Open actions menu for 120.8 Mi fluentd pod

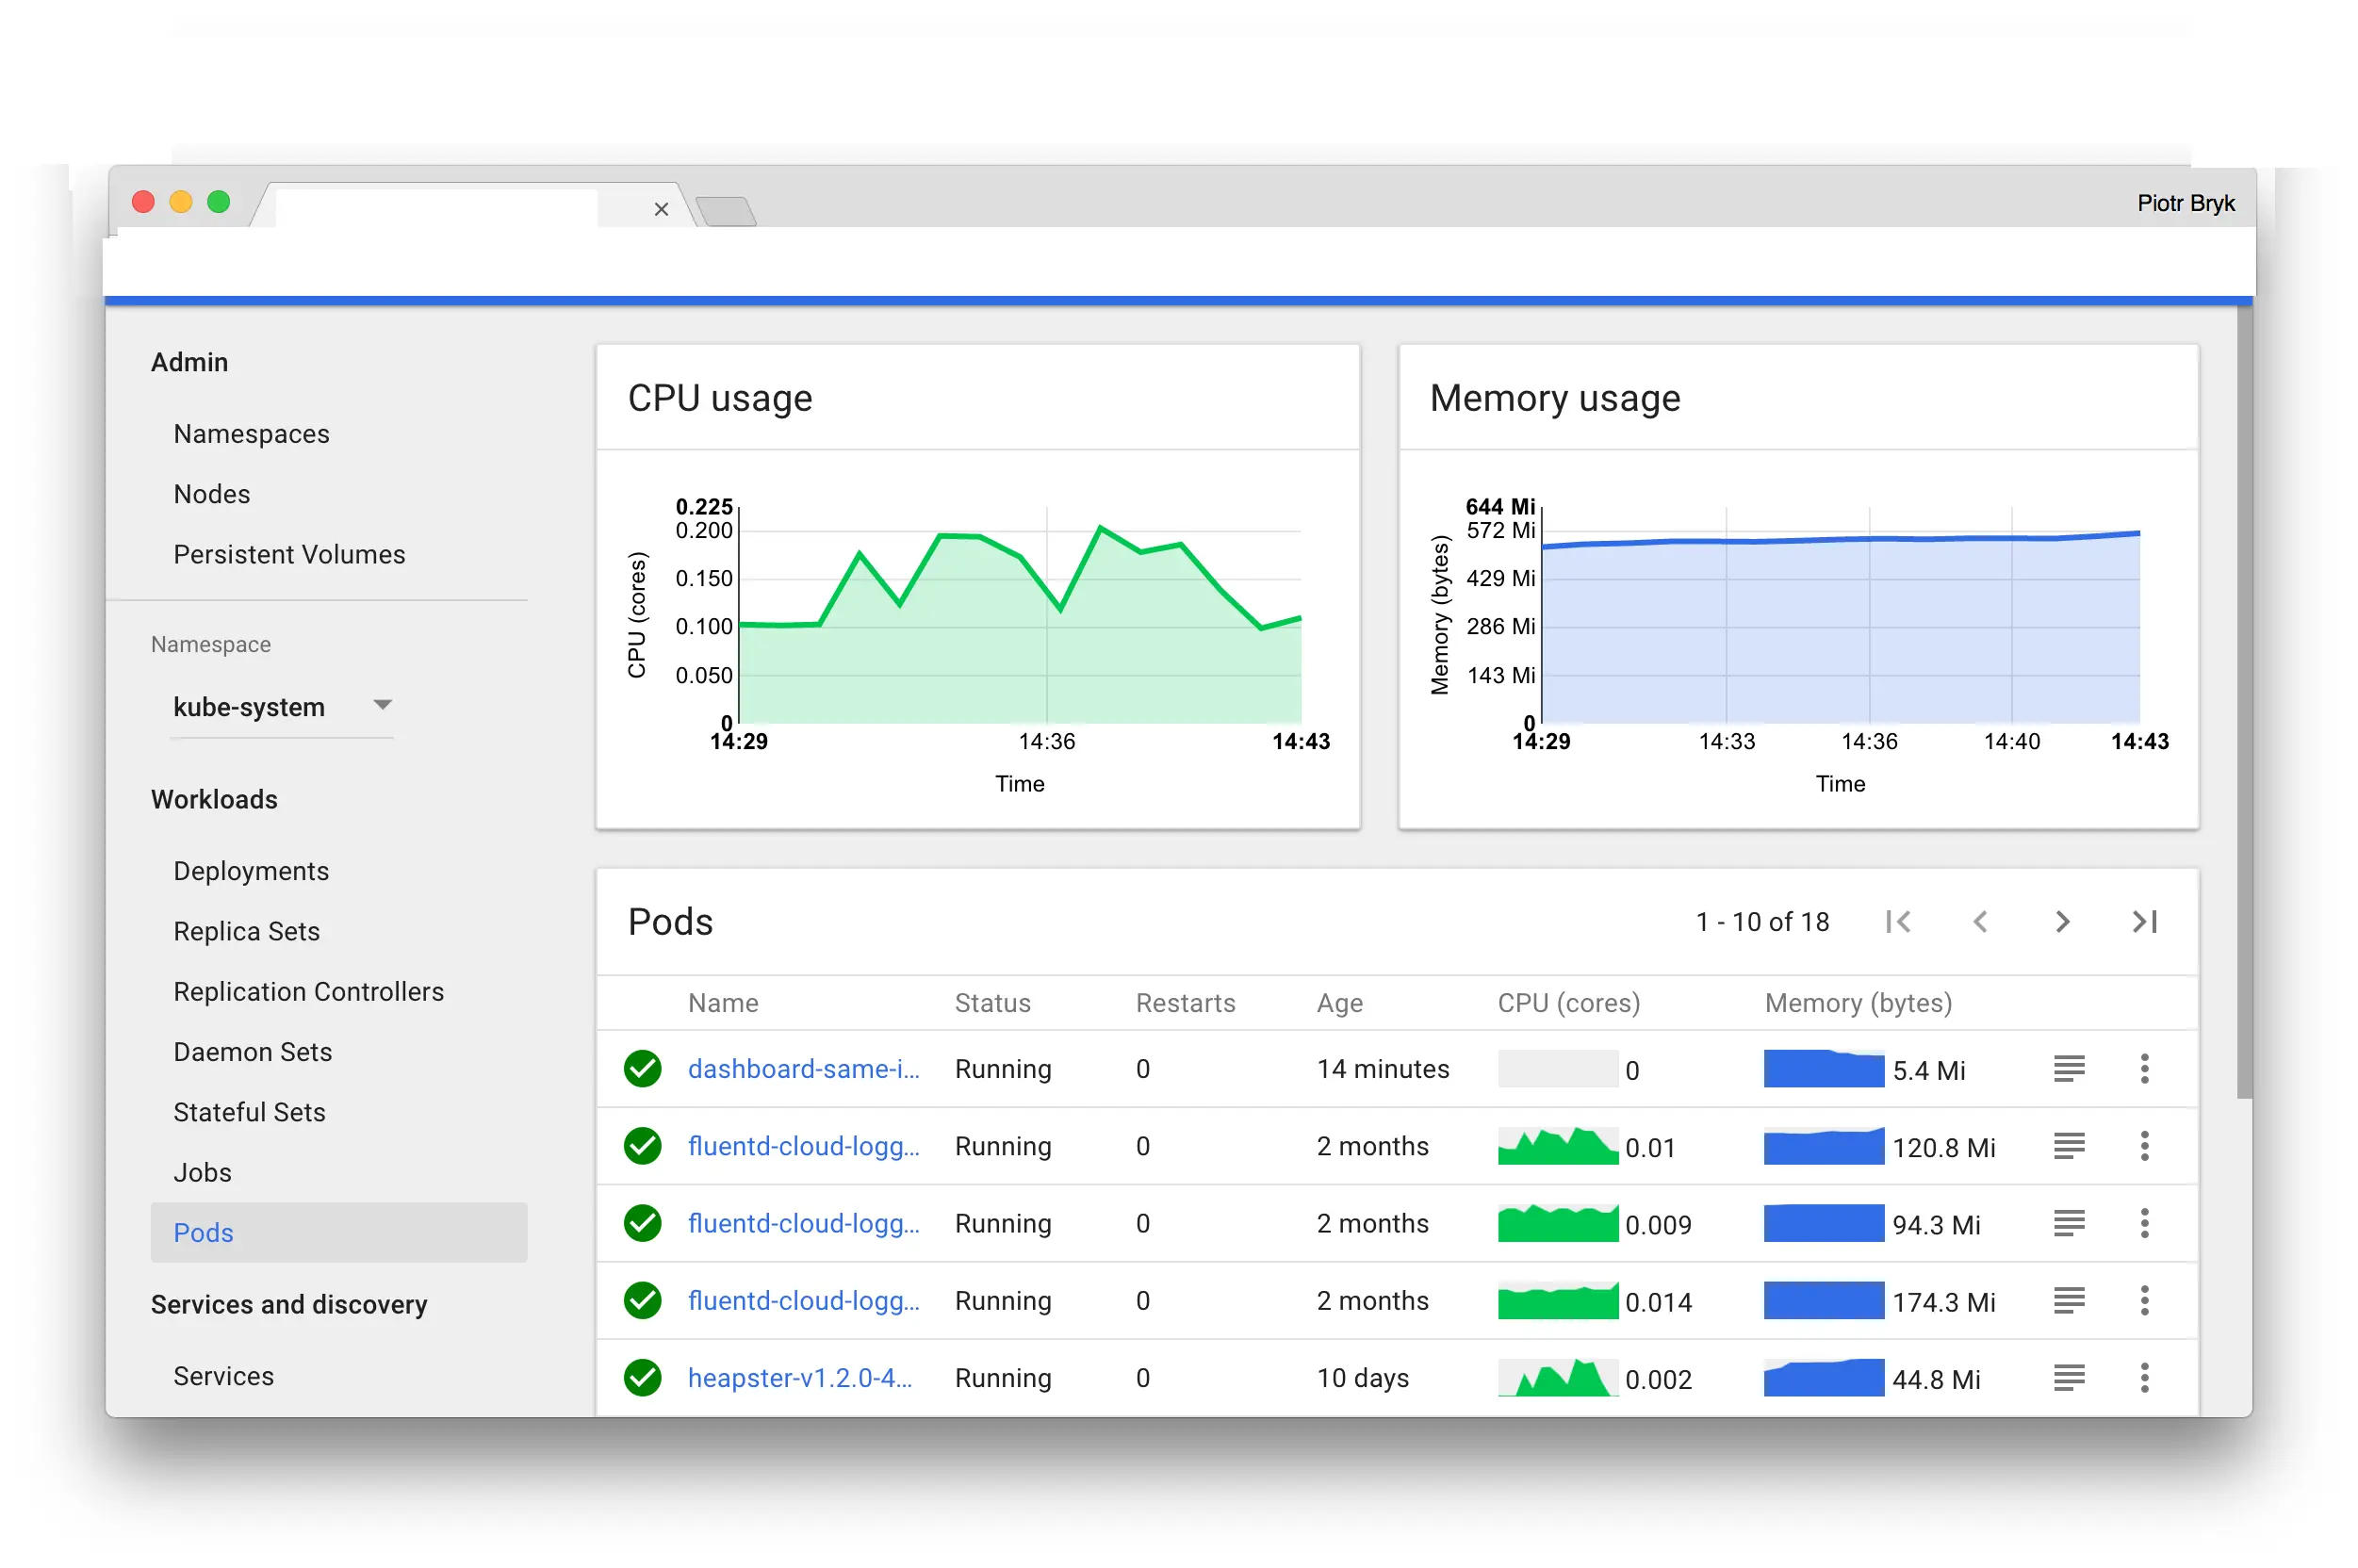pyautogui.click(x=2143, y=1146)
